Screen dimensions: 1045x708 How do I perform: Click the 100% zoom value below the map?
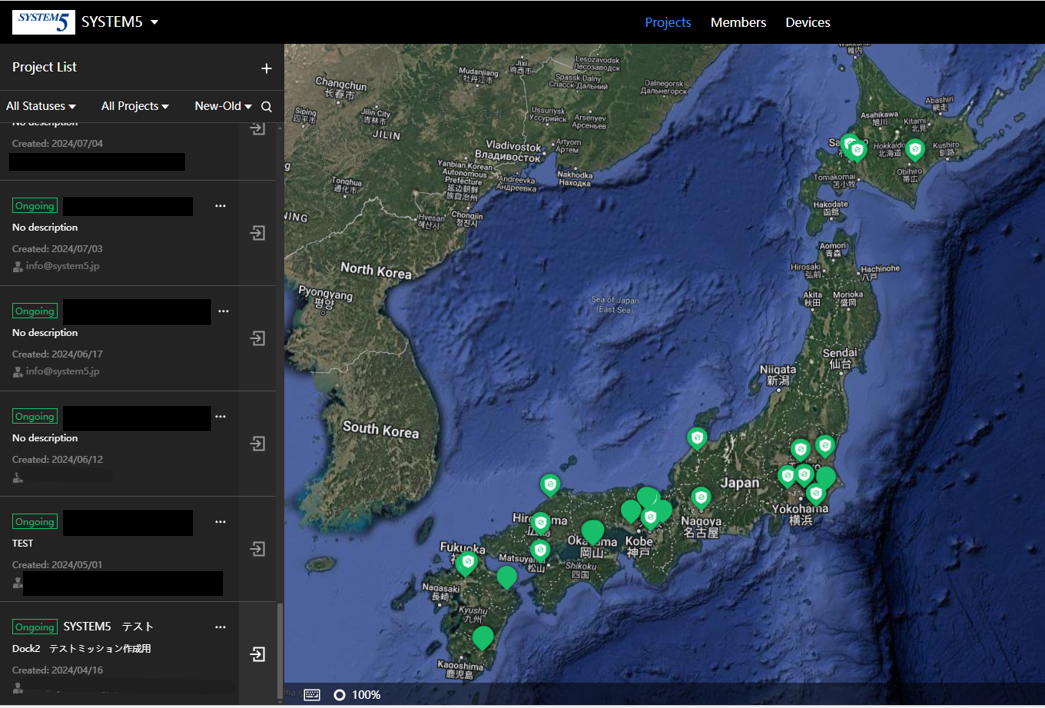click(x=367, y=695)
